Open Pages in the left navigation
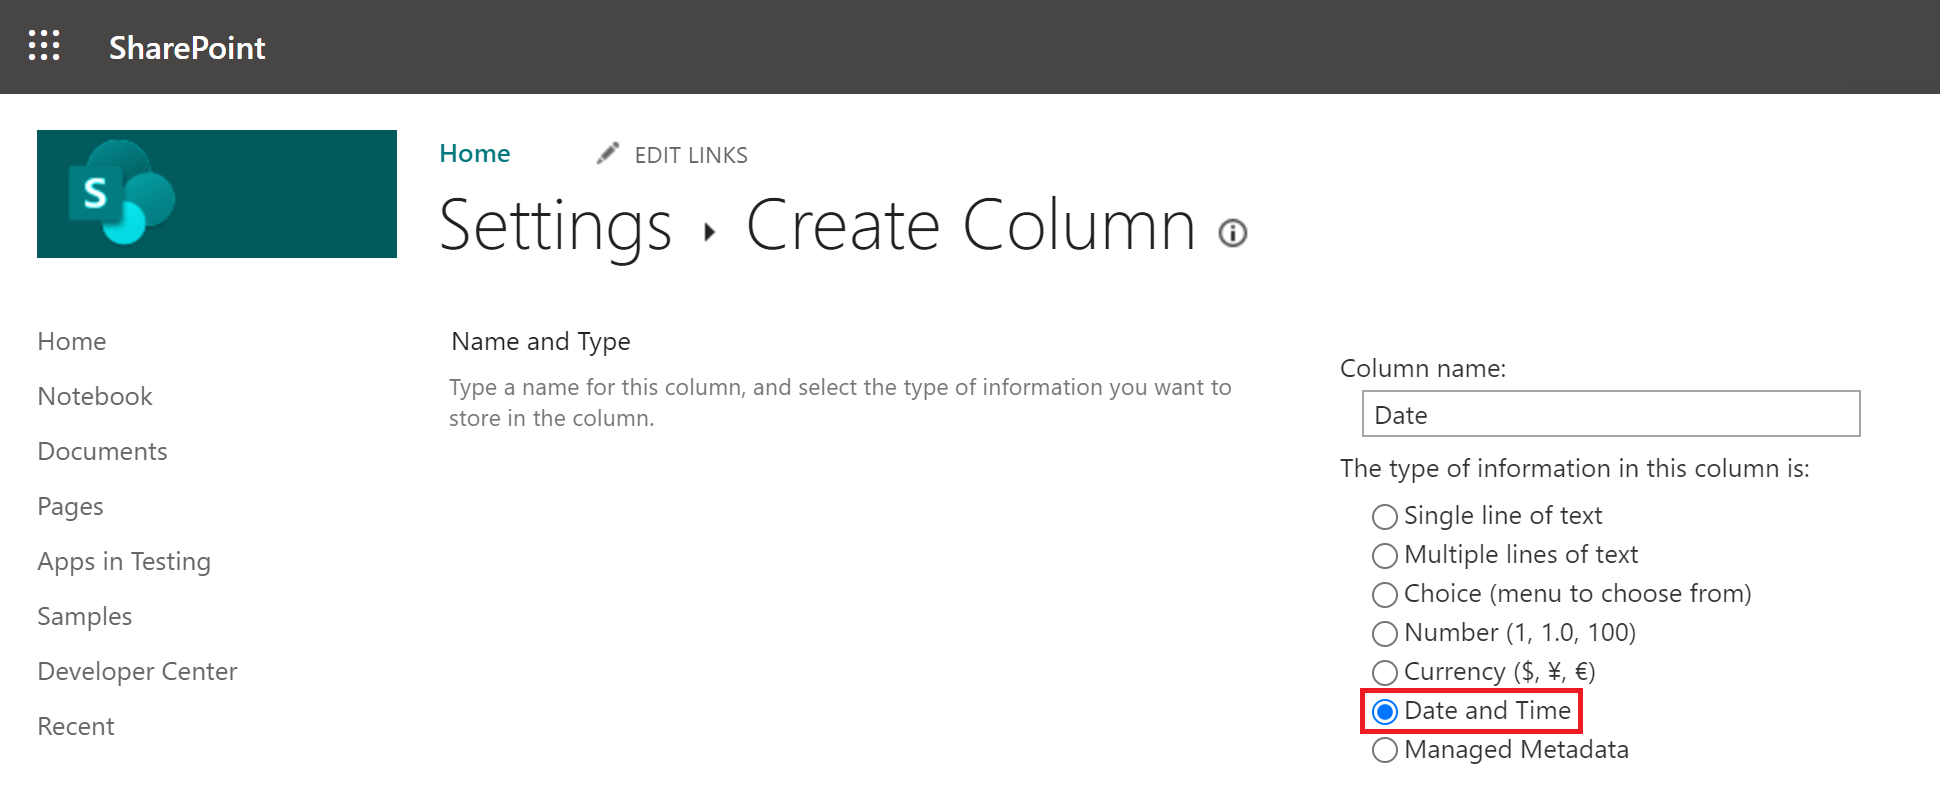This screenshot has width=1940, height=797. pyautogui.click(x=70, y=507)
